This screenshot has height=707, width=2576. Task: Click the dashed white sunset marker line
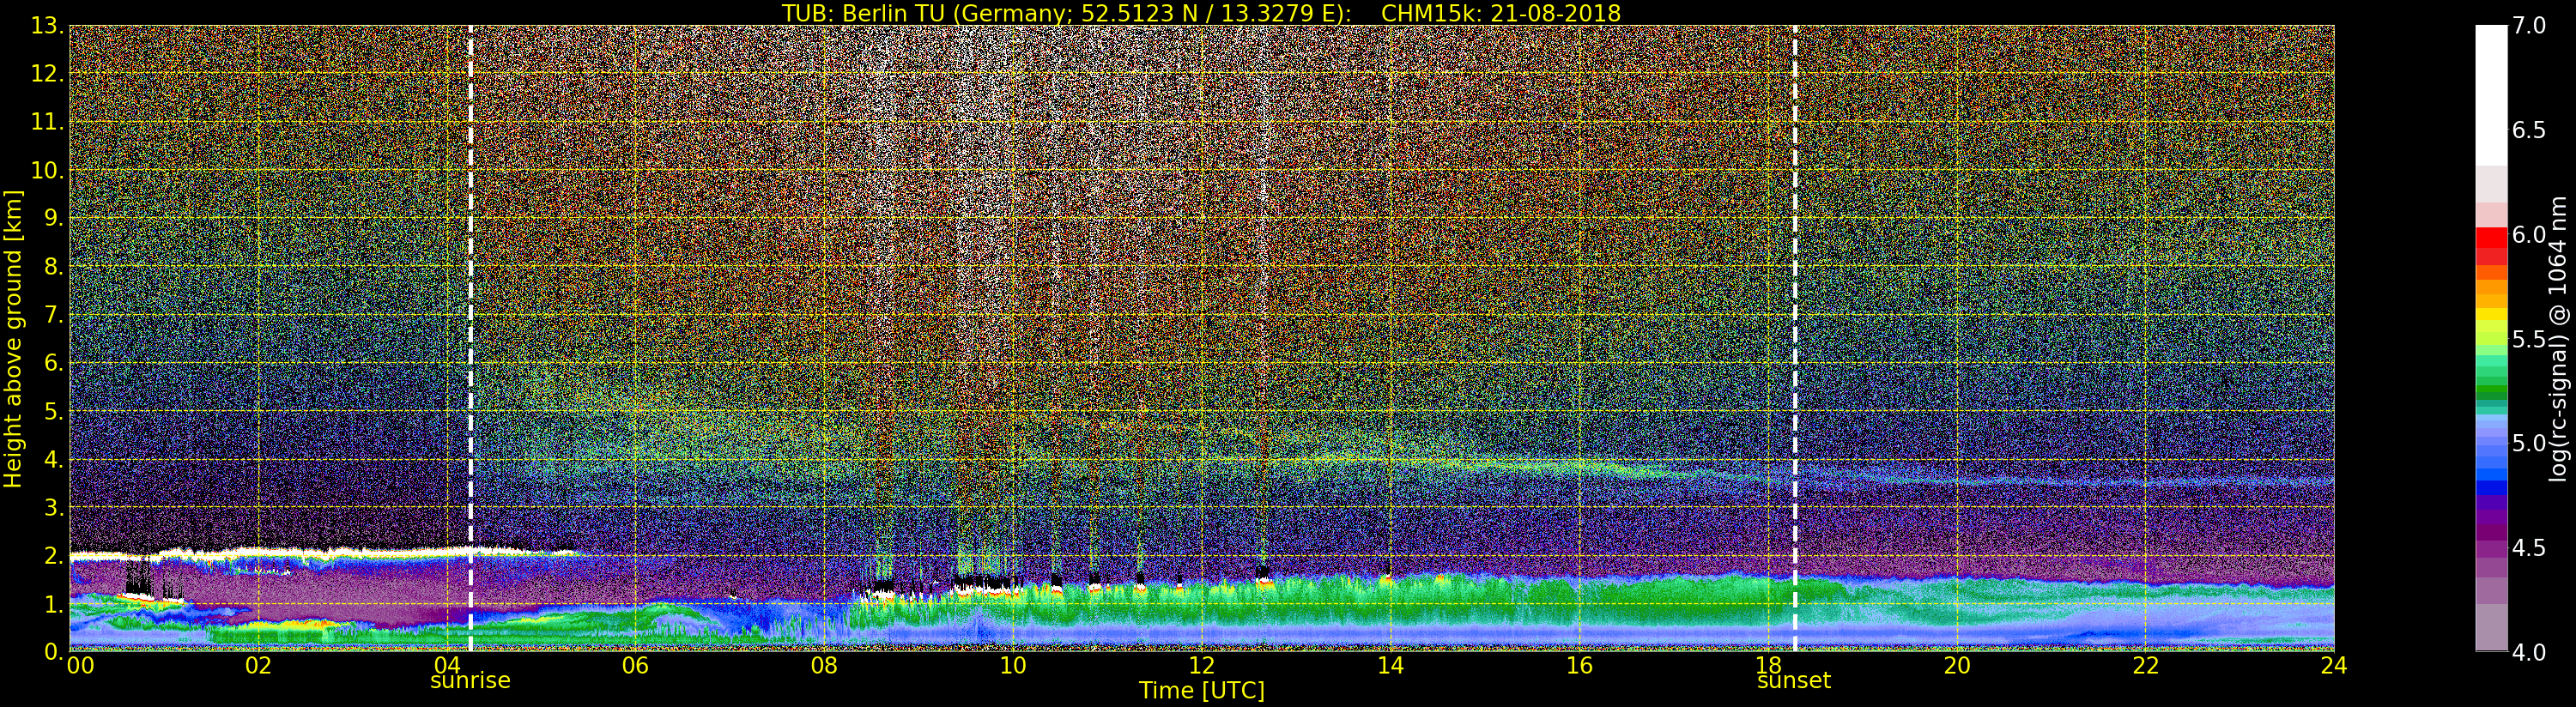(1795, 338)
